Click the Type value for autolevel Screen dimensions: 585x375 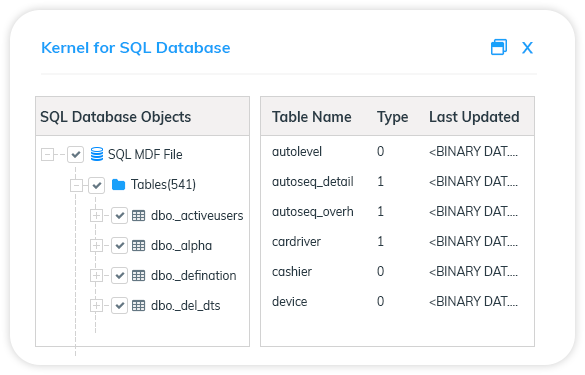pos(380,151)
